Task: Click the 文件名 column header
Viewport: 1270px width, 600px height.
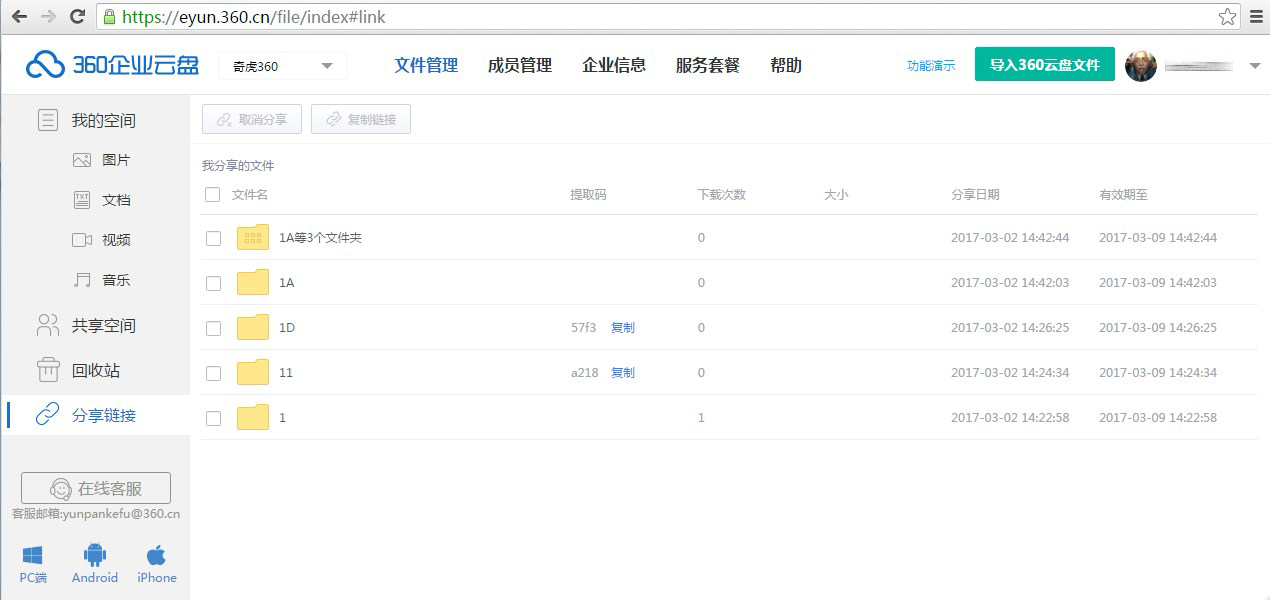Action: pos(250,195)
